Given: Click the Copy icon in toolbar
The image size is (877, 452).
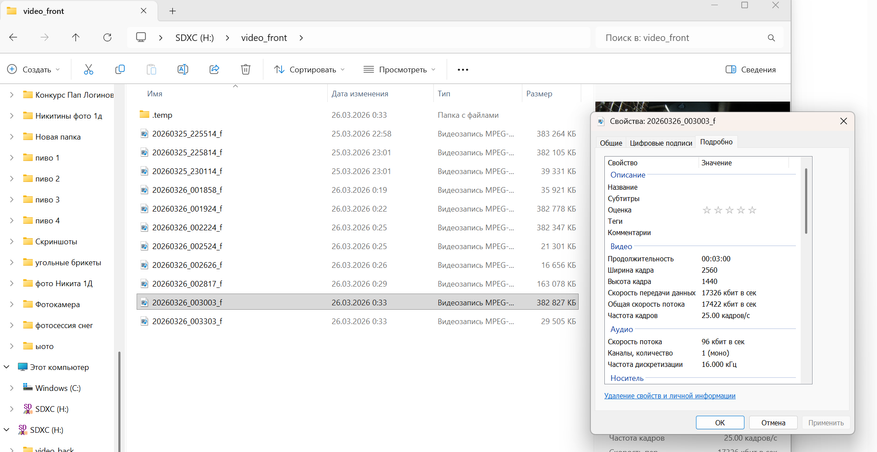Looking at the screenshot, I should point(120,70).
